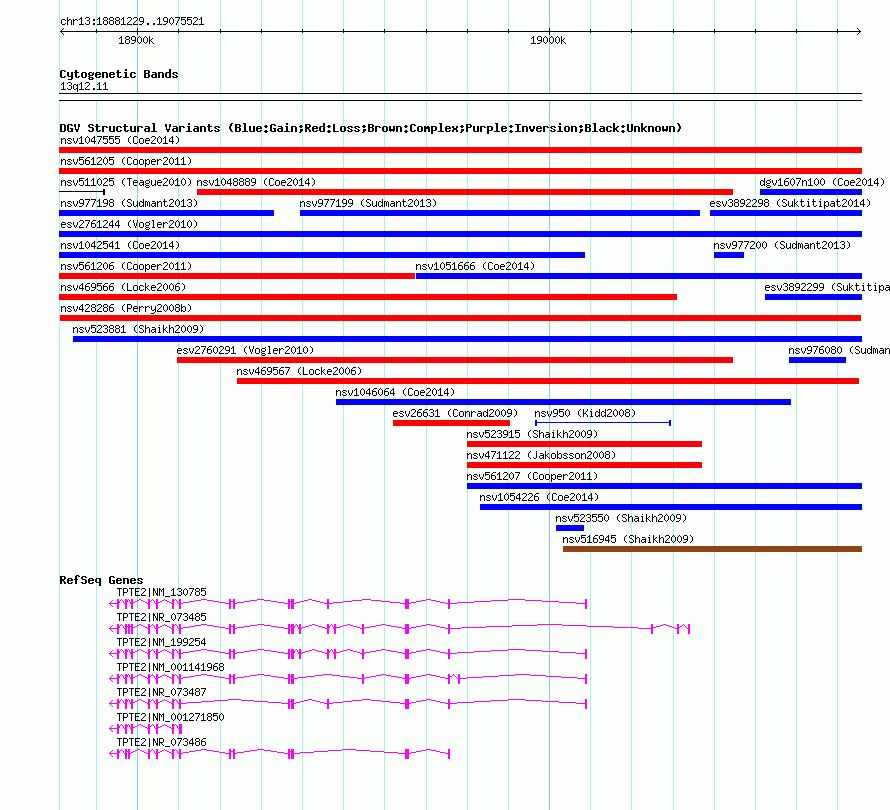The width and height of the screenshot is (890, 810).
Task: Click the 18900k ruler tick label
Action: pyautogui.click(x=136, y=41)
